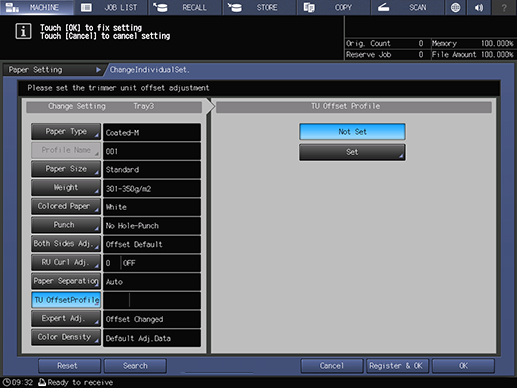The width and height of the screenshot is (517, 388).
Task: Open the Paper Separation setting
Action: (66, 281)
